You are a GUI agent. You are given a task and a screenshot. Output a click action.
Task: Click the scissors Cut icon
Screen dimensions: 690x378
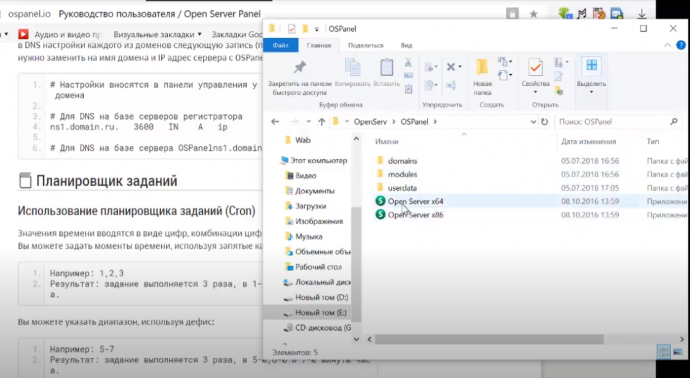pos(408,62)
